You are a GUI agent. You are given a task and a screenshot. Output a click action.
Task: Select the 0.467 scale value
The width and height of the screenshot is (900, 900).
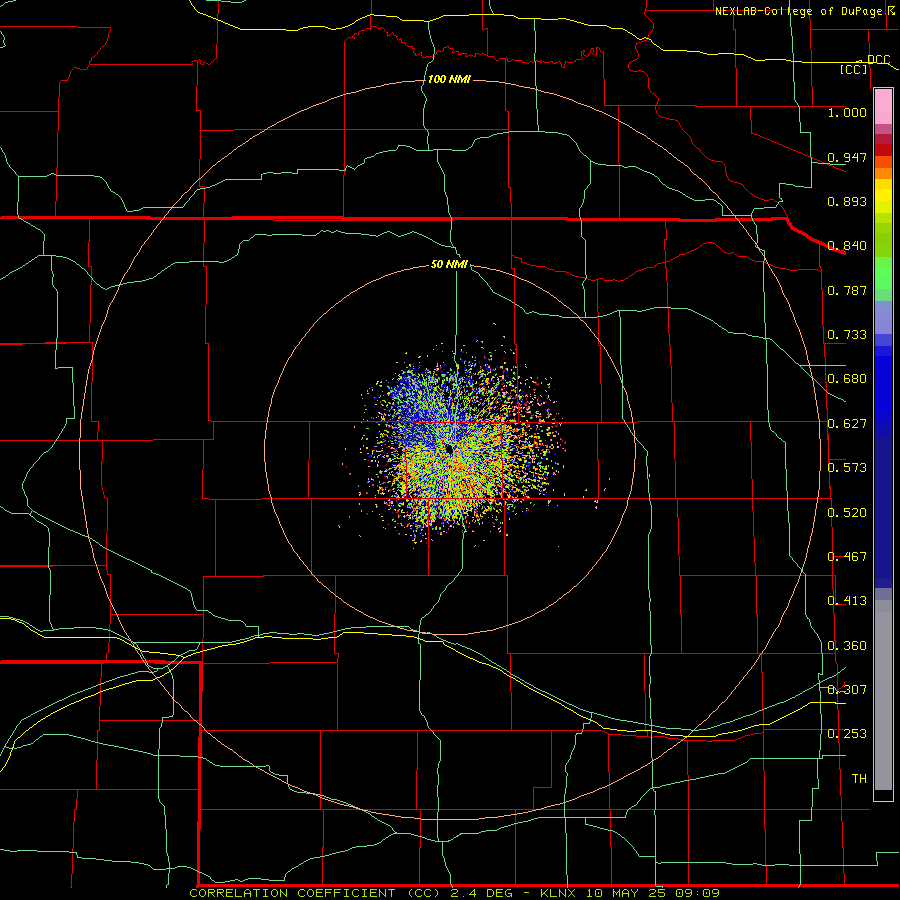(x=847, y=557)
